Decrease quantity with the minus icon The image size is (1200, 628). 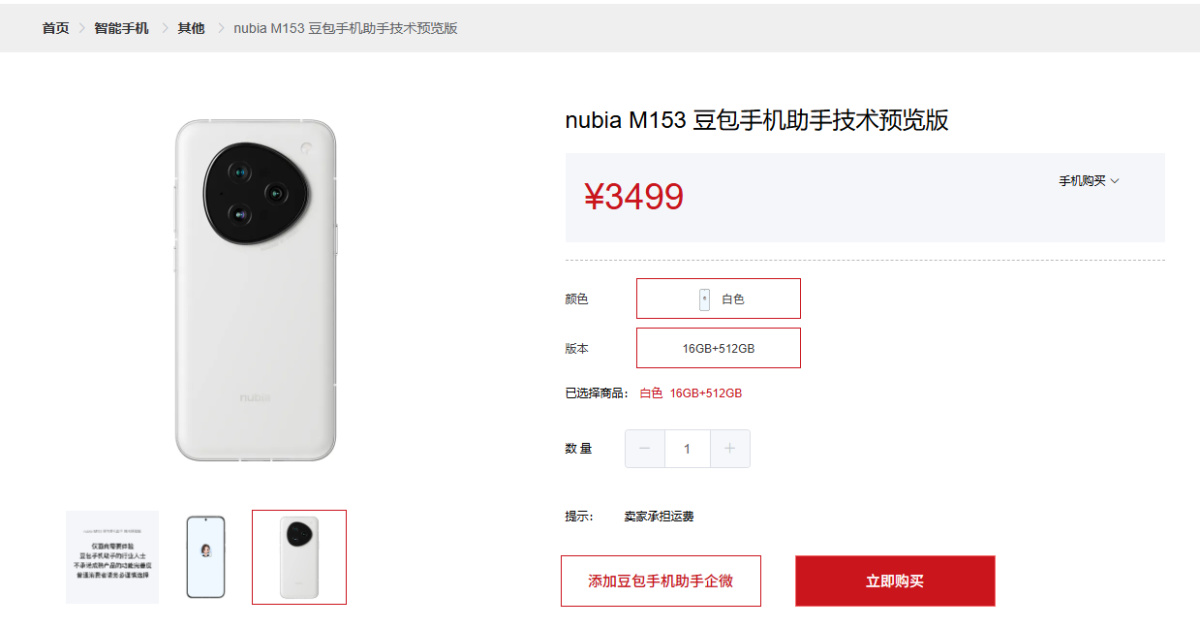645,449
